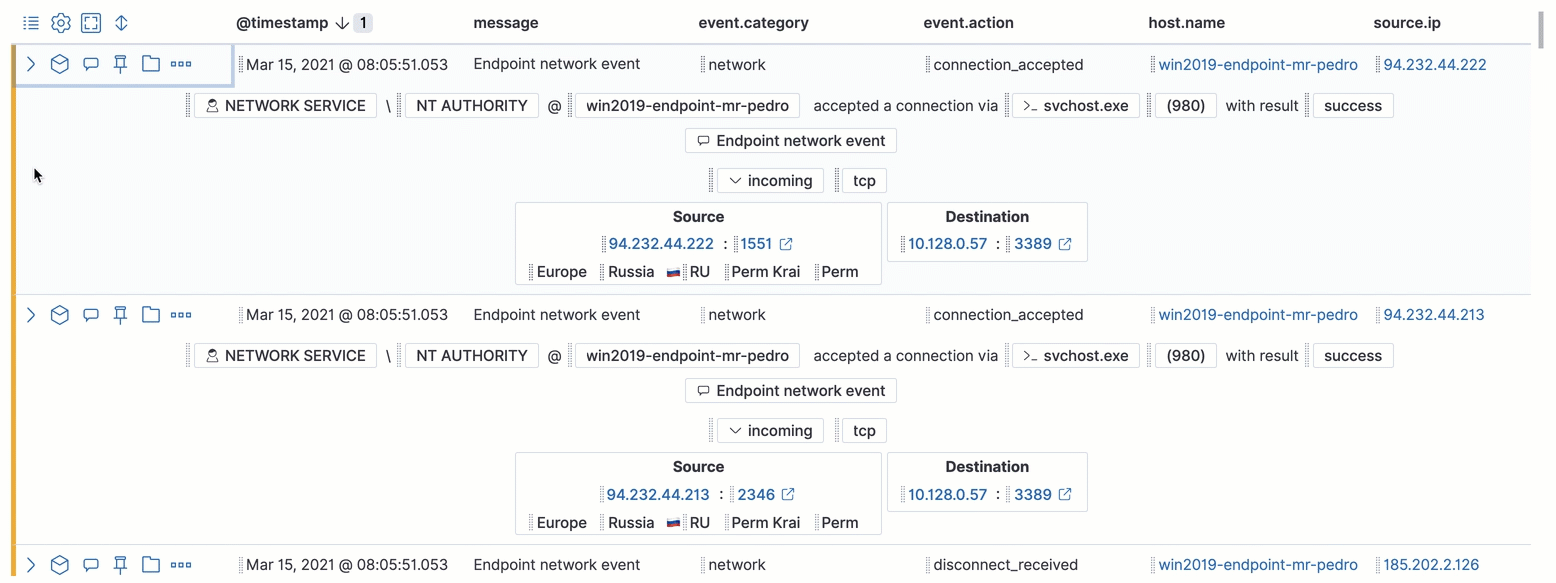Add a note using the speech bubble icon

pos(90,63)
